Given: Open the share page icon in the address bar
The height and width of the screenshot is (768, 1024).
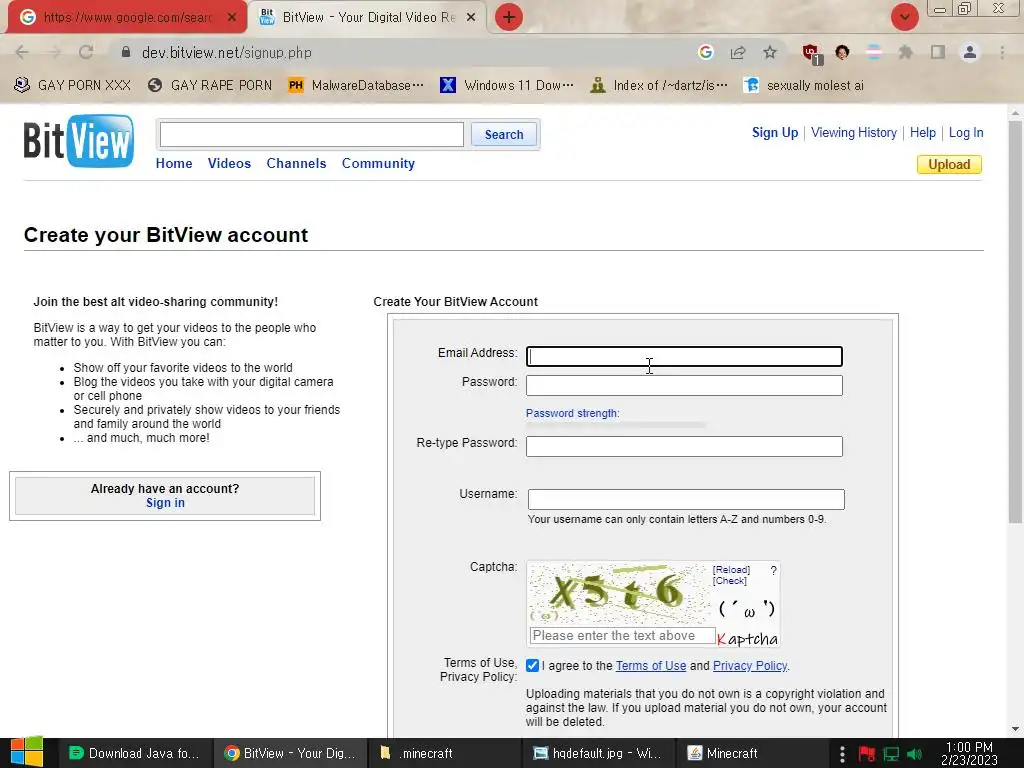Looking at the screenshot, I should [738, 52].
